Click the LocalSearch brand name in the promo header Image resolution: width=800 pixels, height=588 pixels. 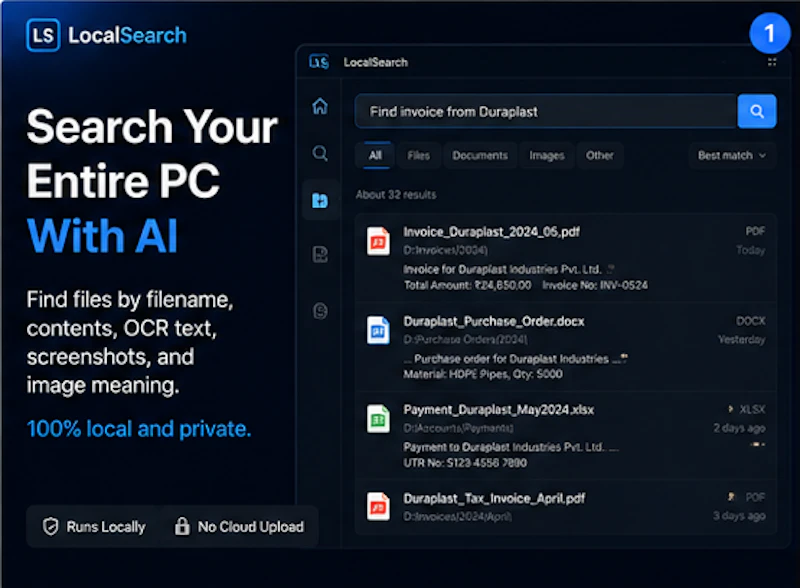127,35
